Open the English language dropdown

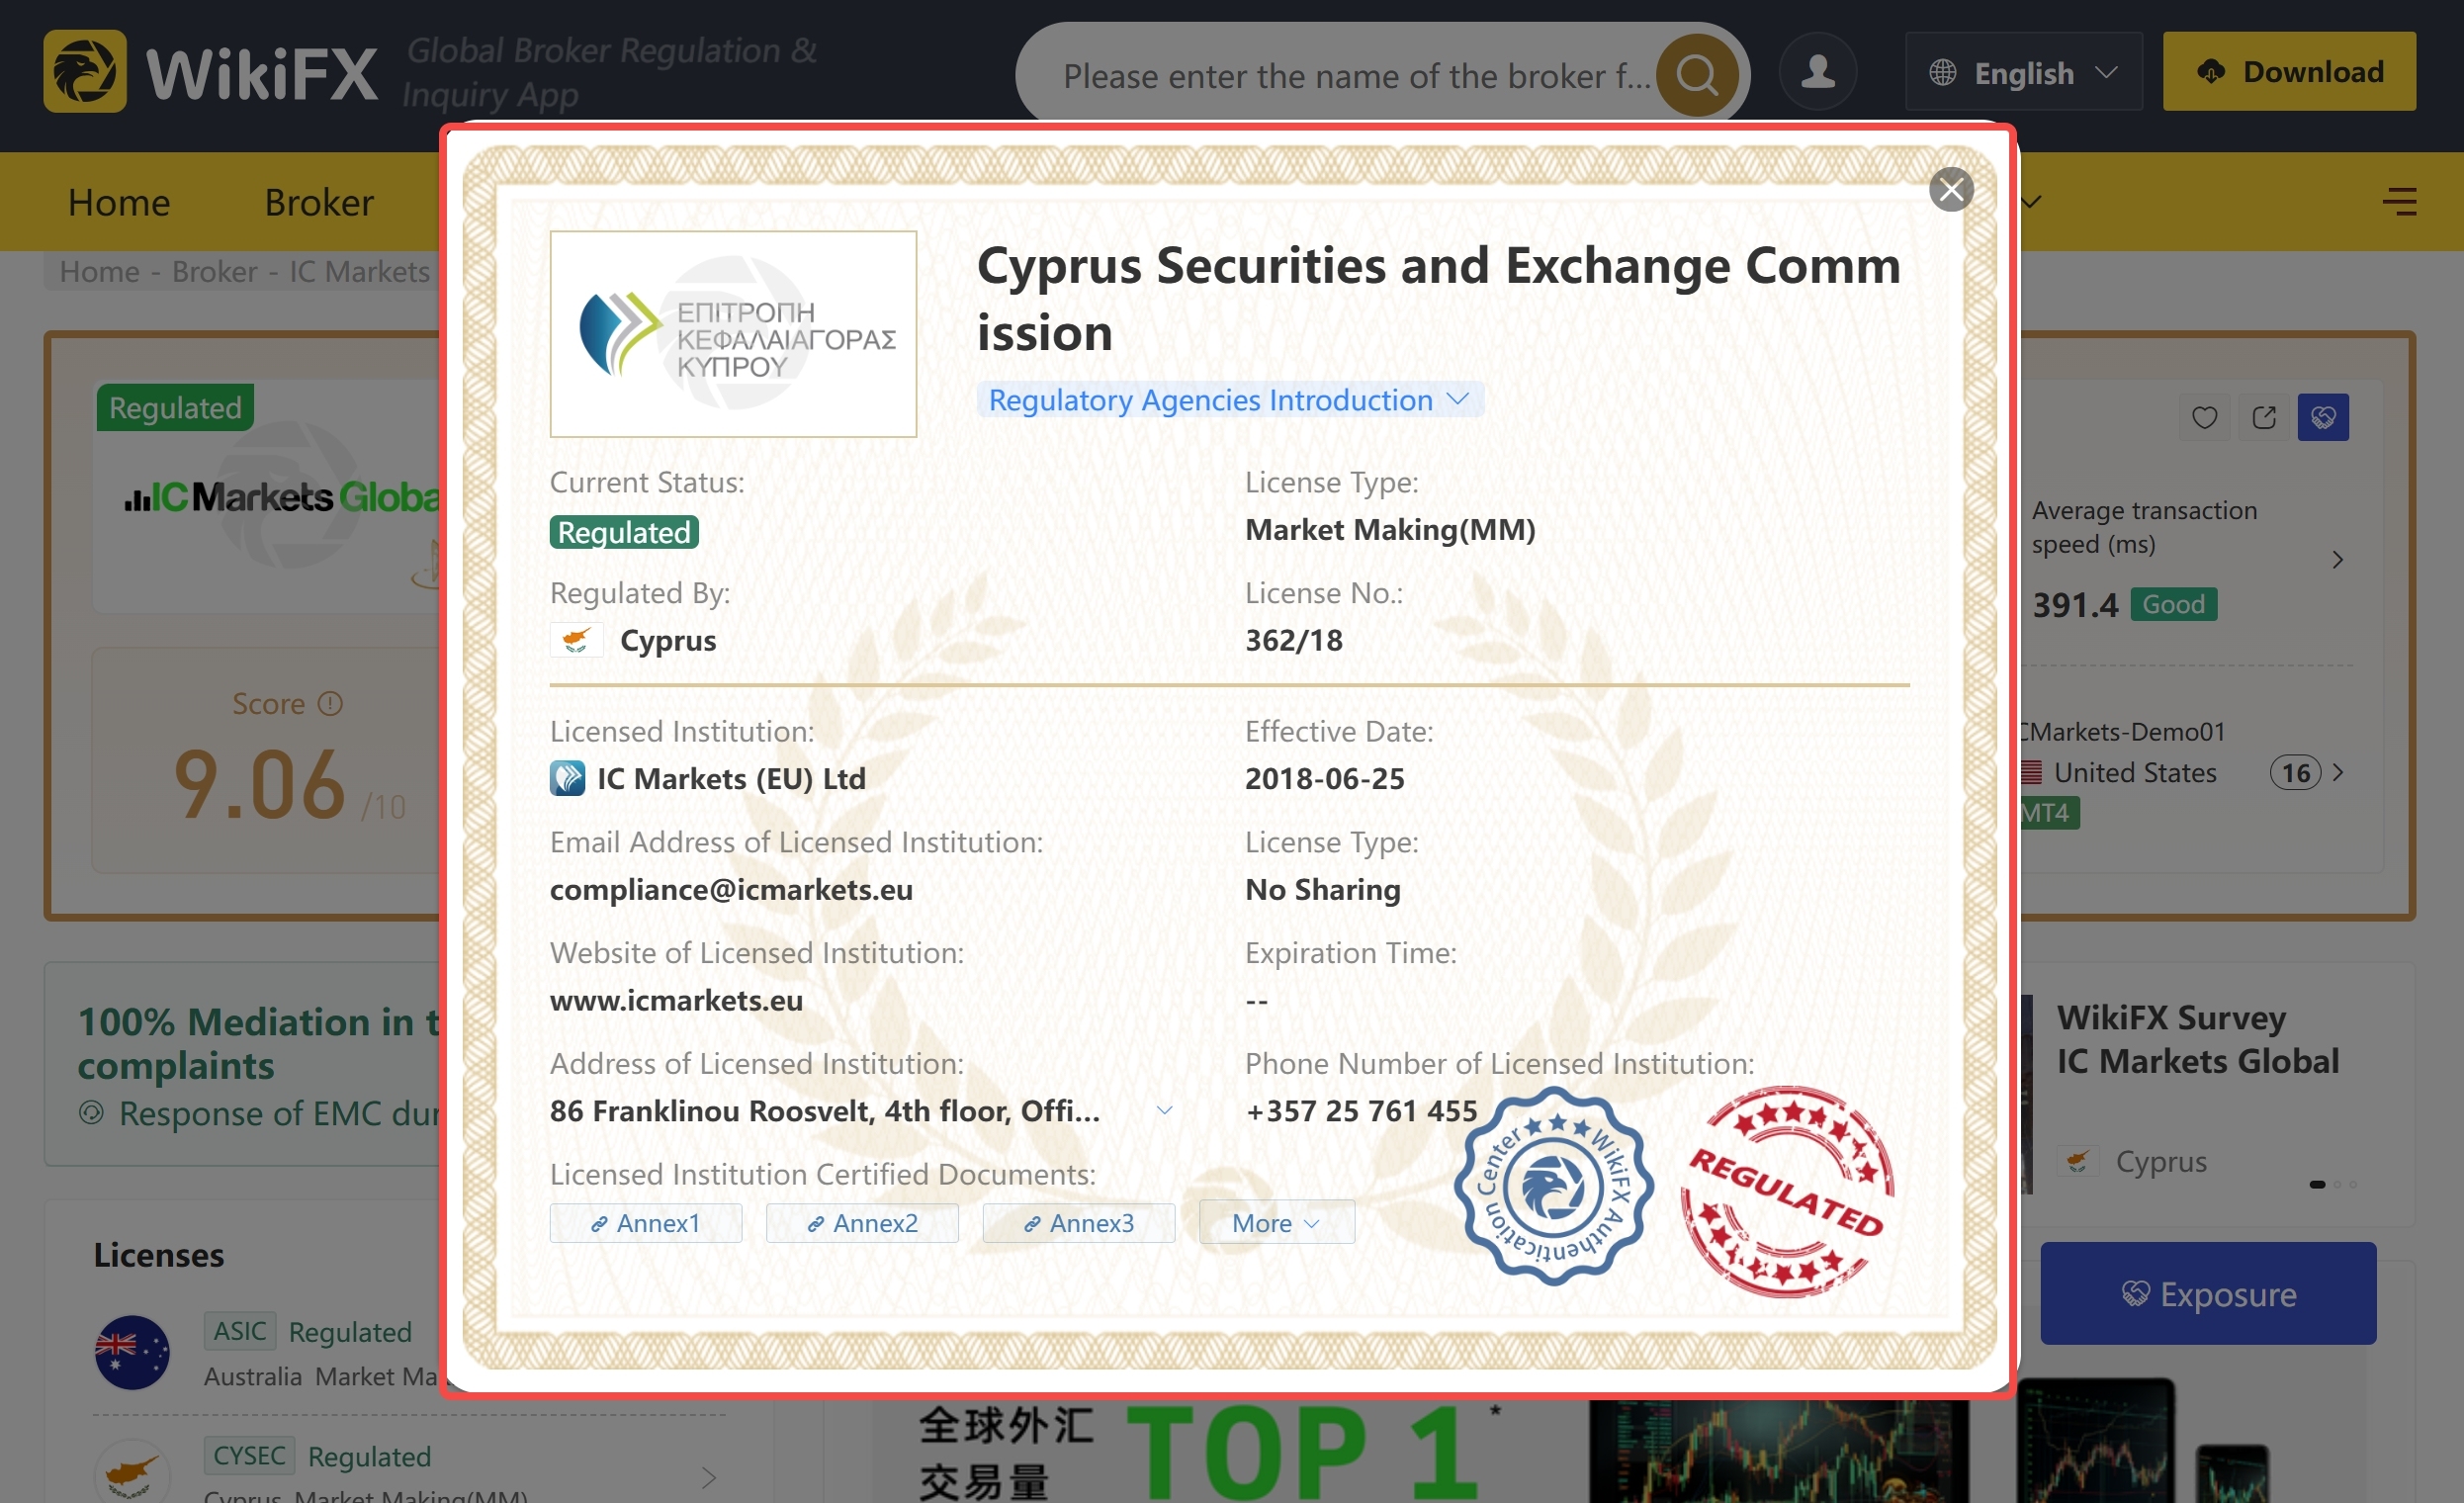coord(2023,72)
